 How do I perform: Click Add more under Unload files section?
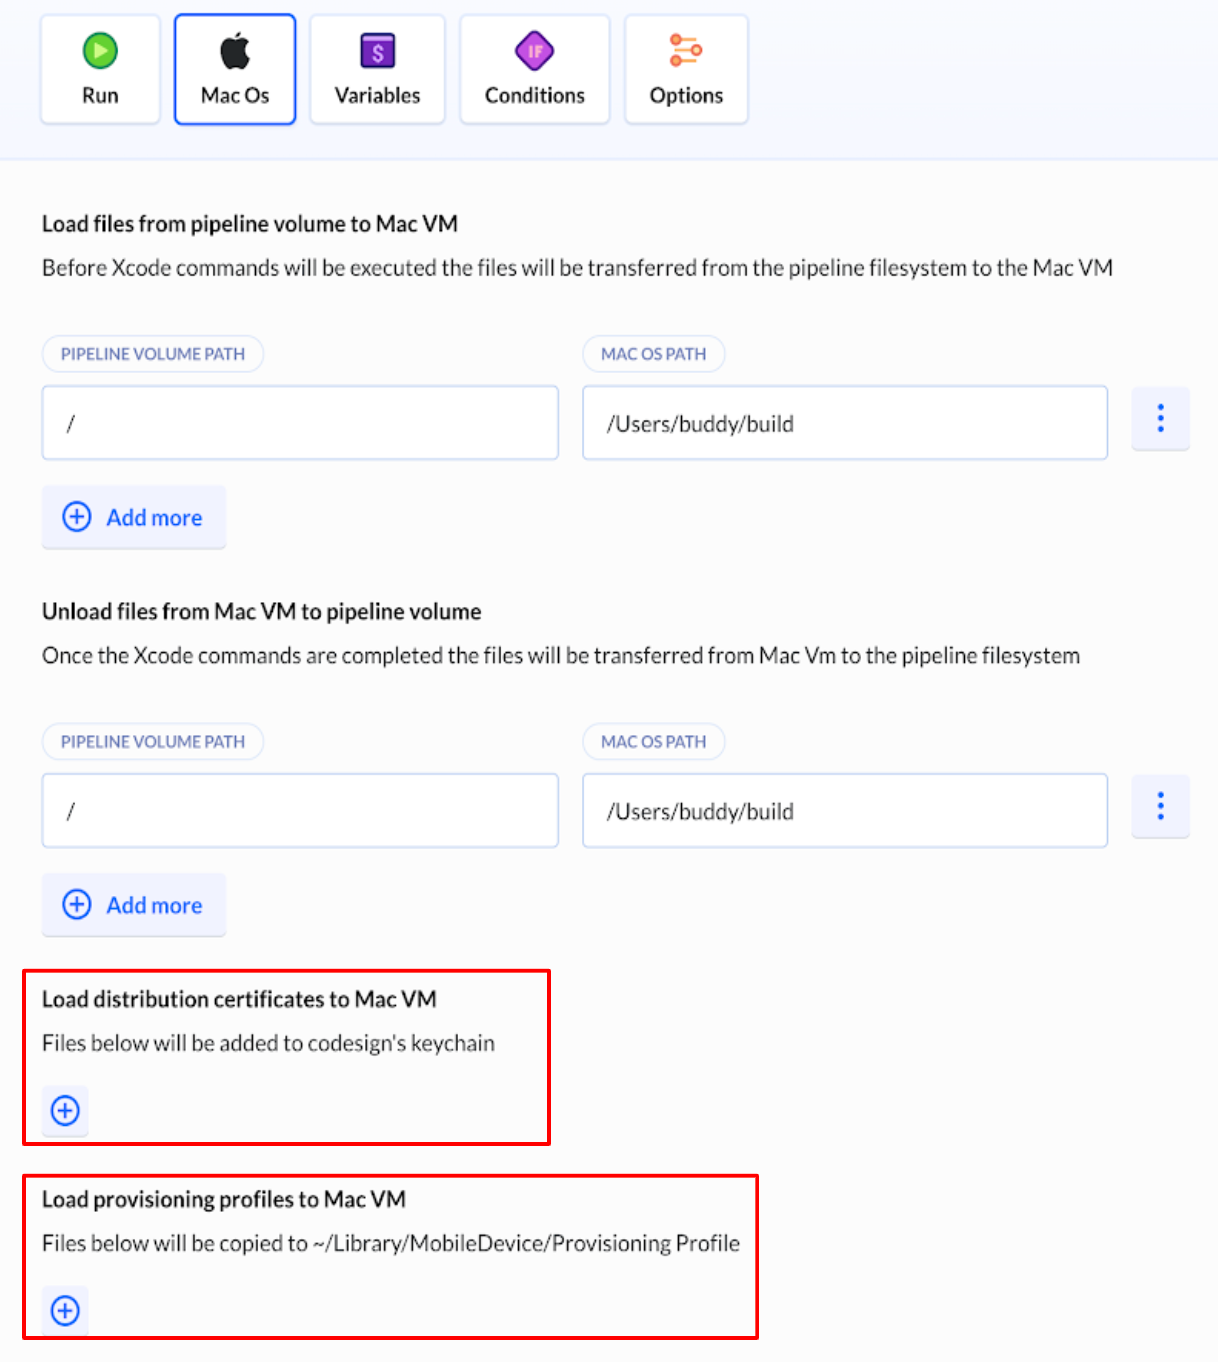[134, 905]
